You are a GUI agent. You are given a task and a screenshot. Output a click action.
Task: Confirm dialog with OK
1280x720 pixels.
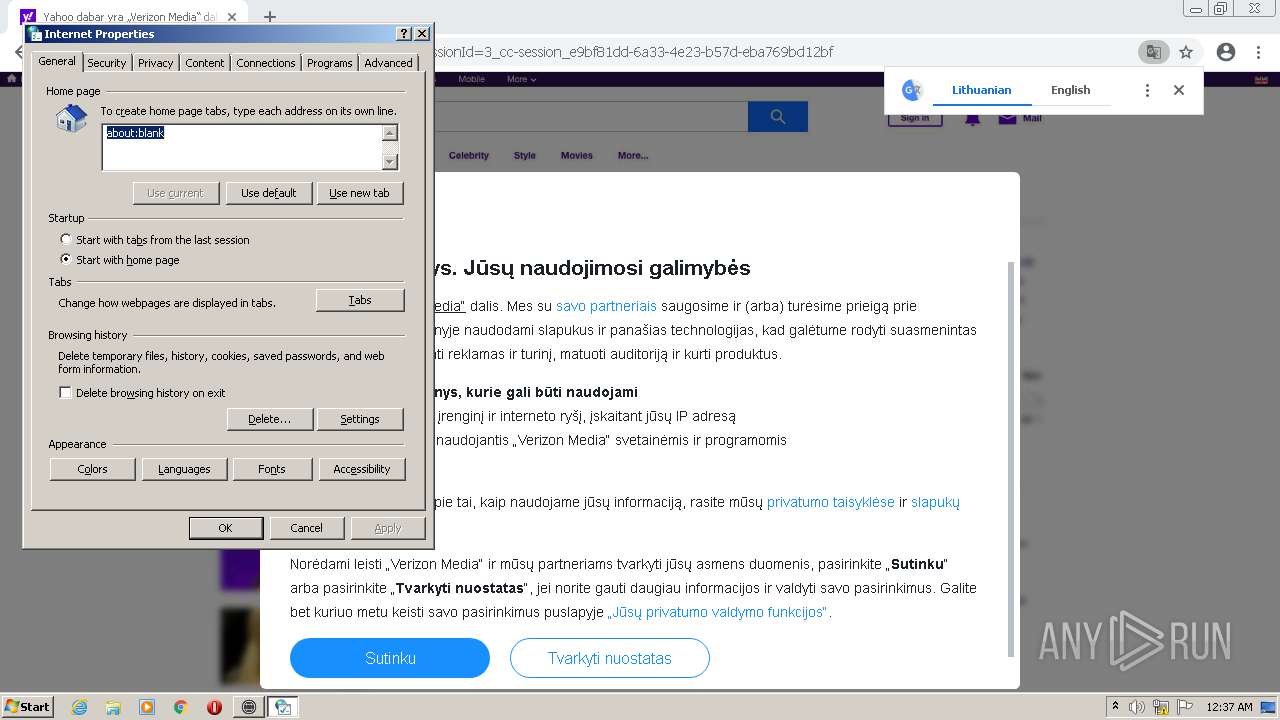click(x=226, y=528)
